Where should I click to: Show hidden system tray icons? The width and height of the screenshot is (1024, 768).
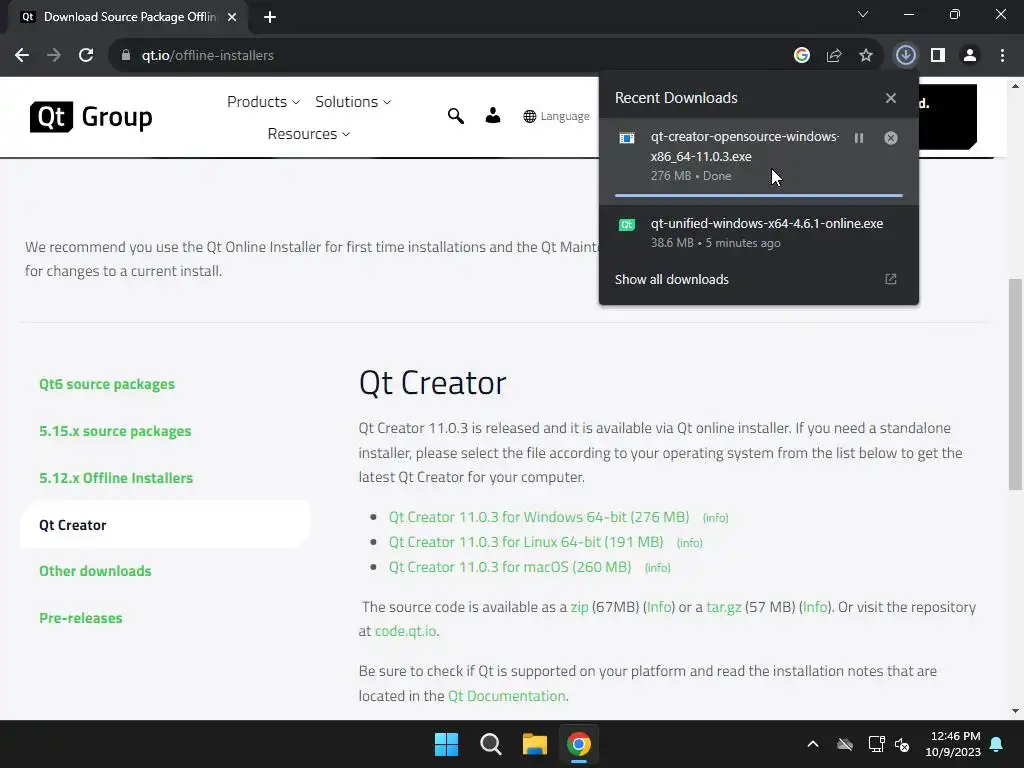(813, 744)
